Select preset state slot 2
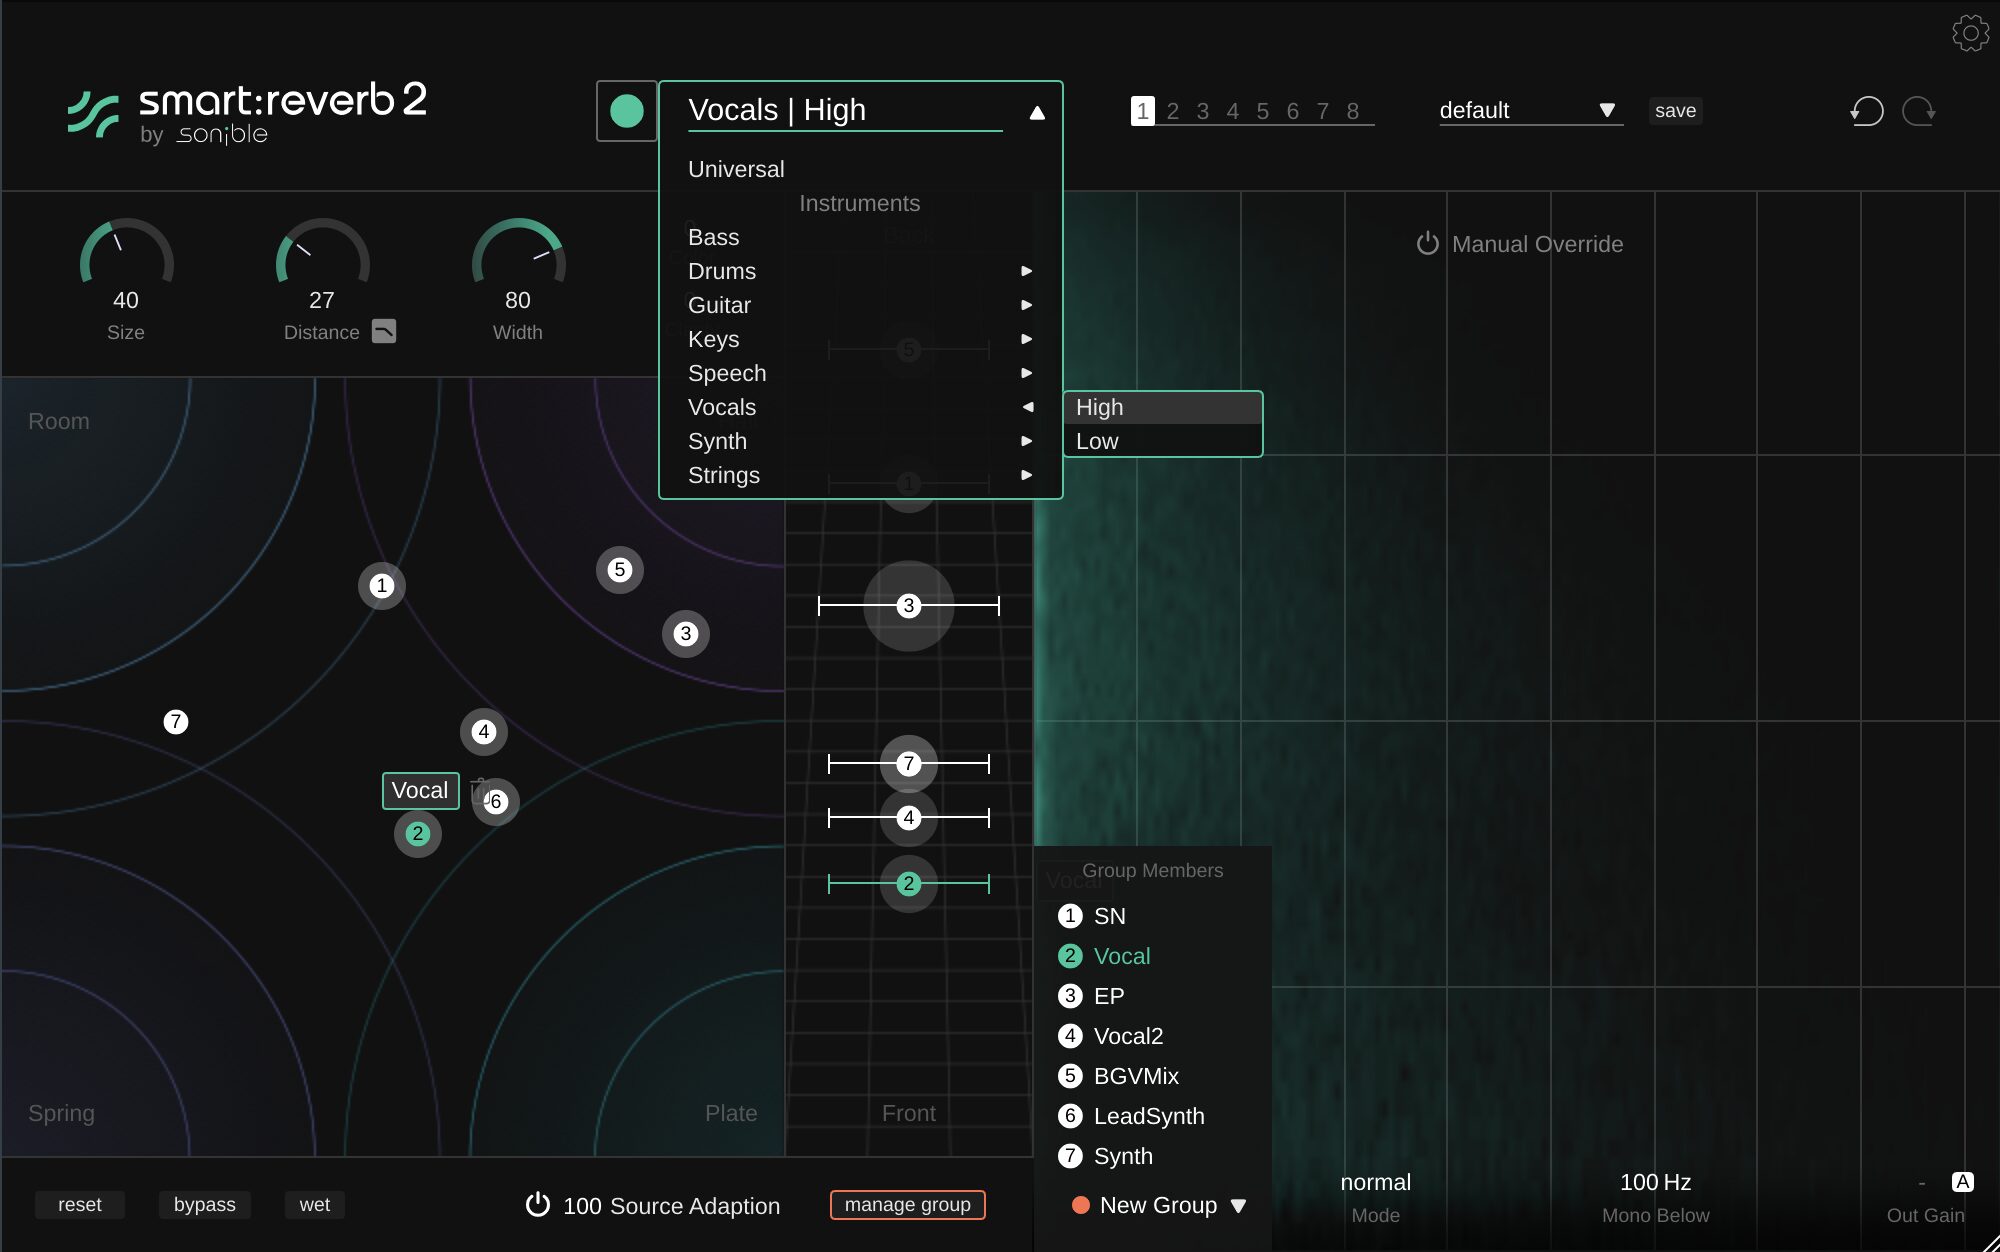 click(x=1173, y=111)
